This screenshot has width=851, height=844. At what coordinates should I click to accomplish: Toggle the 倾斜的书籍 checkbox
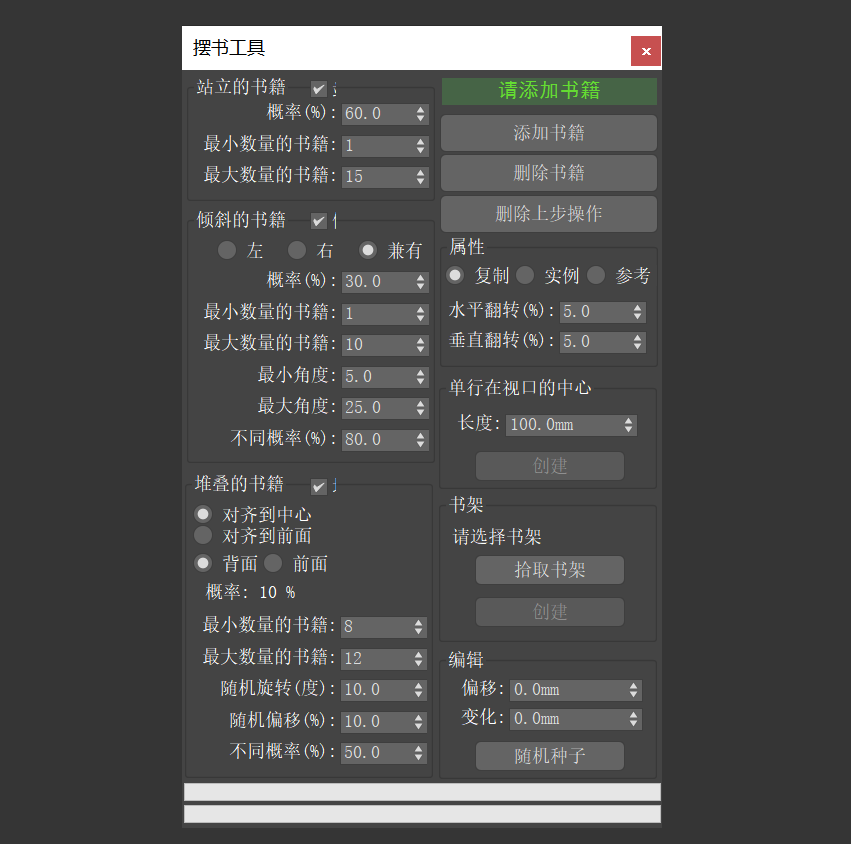click(319, 221)
